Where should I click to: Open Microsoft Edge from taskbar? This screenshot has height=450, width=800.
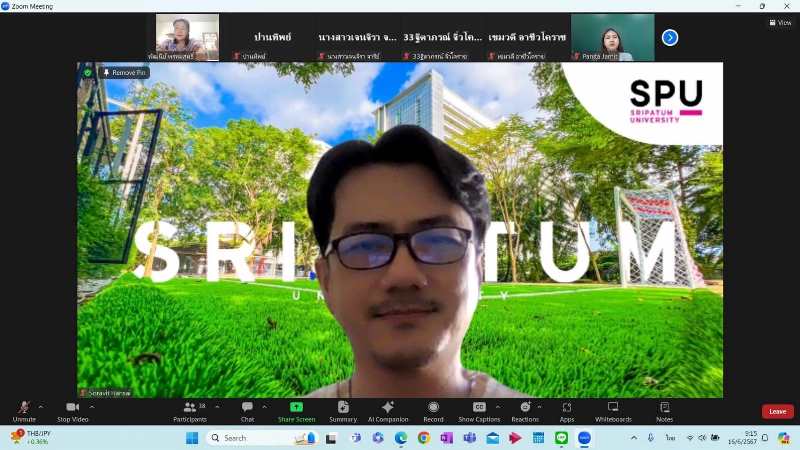coord(401,438)
